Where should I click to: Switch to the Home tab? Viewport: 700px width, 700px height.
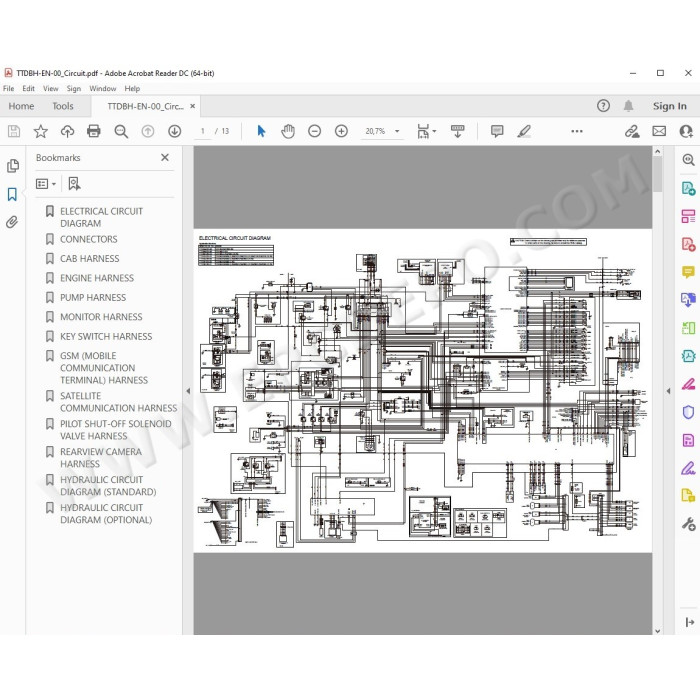click(21, 106)
